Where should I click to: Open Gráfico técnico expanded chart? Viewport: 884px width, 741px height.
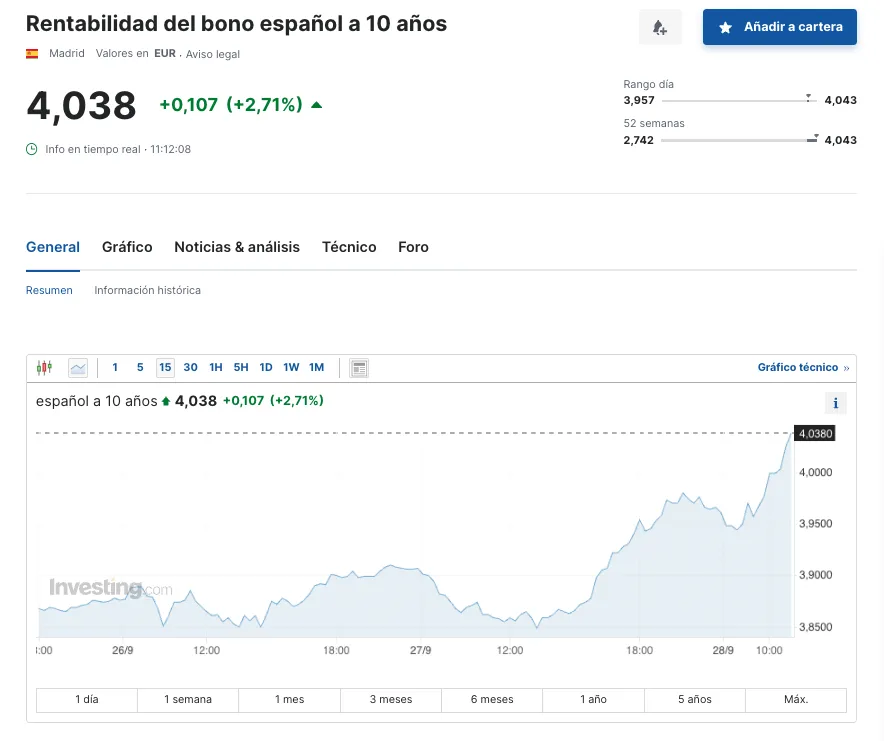coord(802,368)
